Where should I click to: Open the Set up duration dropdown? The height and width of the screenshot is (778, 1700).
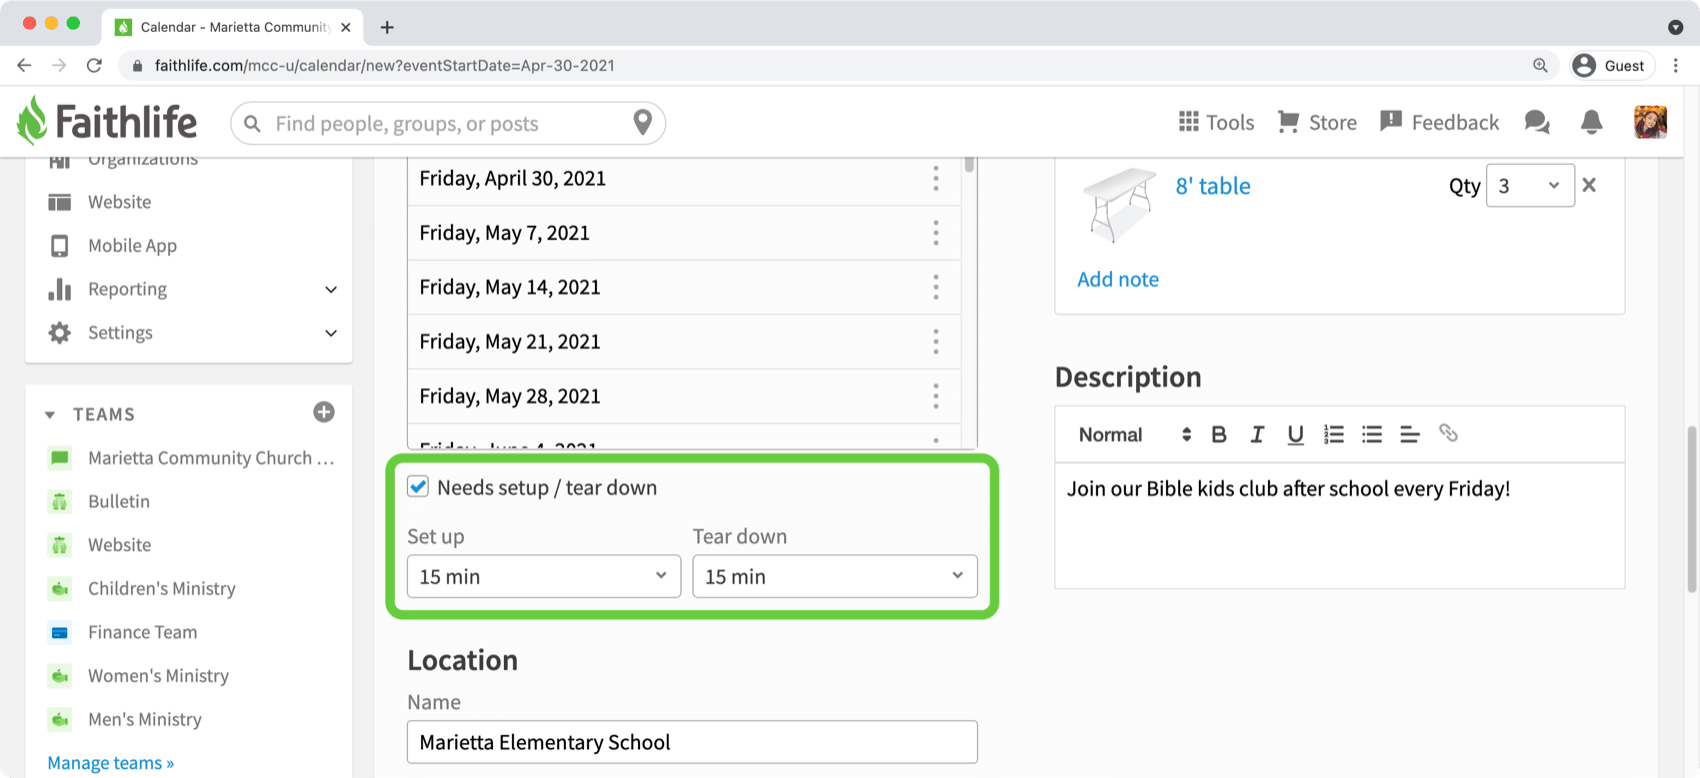point(544,576)
